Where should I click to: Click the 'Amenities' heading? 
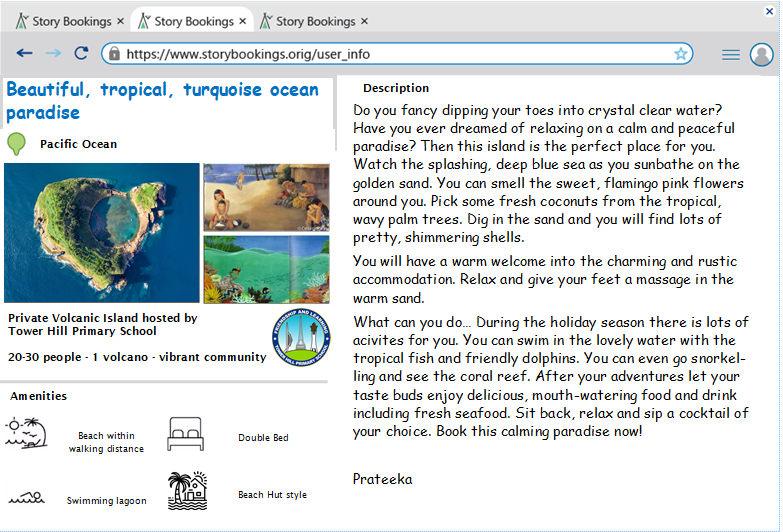click(38, 396)
